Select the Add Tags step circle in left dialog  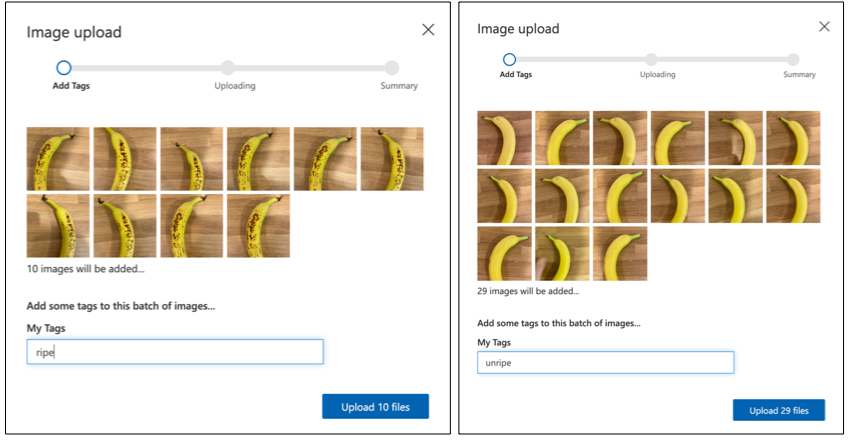64,68
